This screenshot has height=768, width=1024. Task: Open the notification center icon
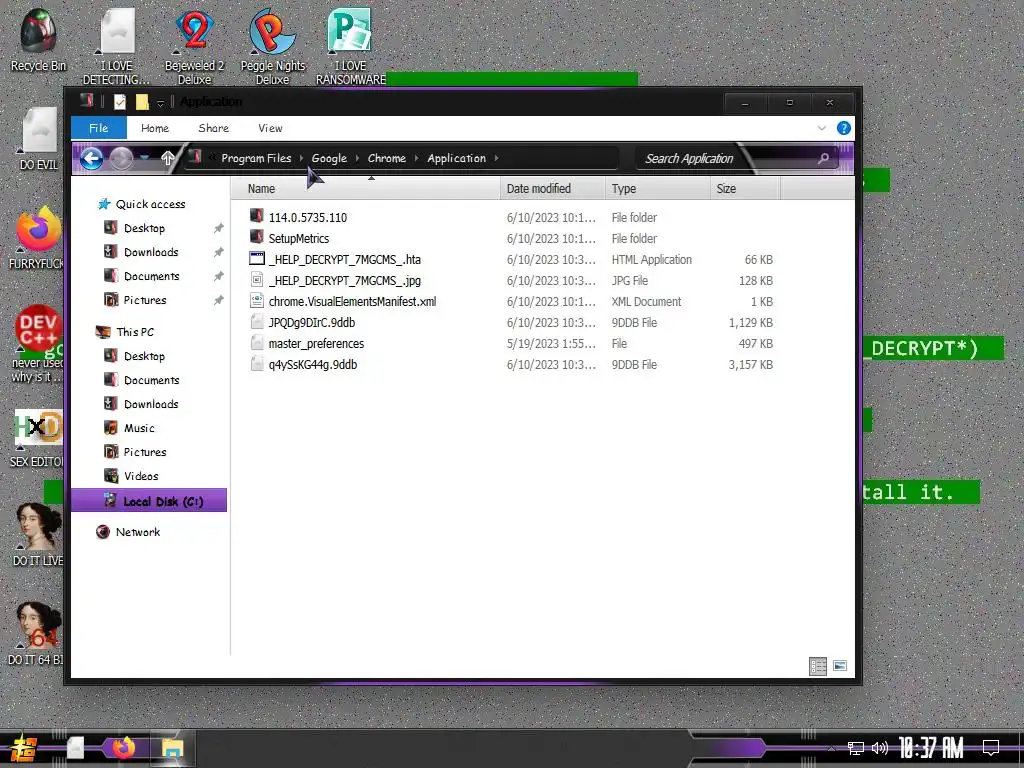point(990,748)
